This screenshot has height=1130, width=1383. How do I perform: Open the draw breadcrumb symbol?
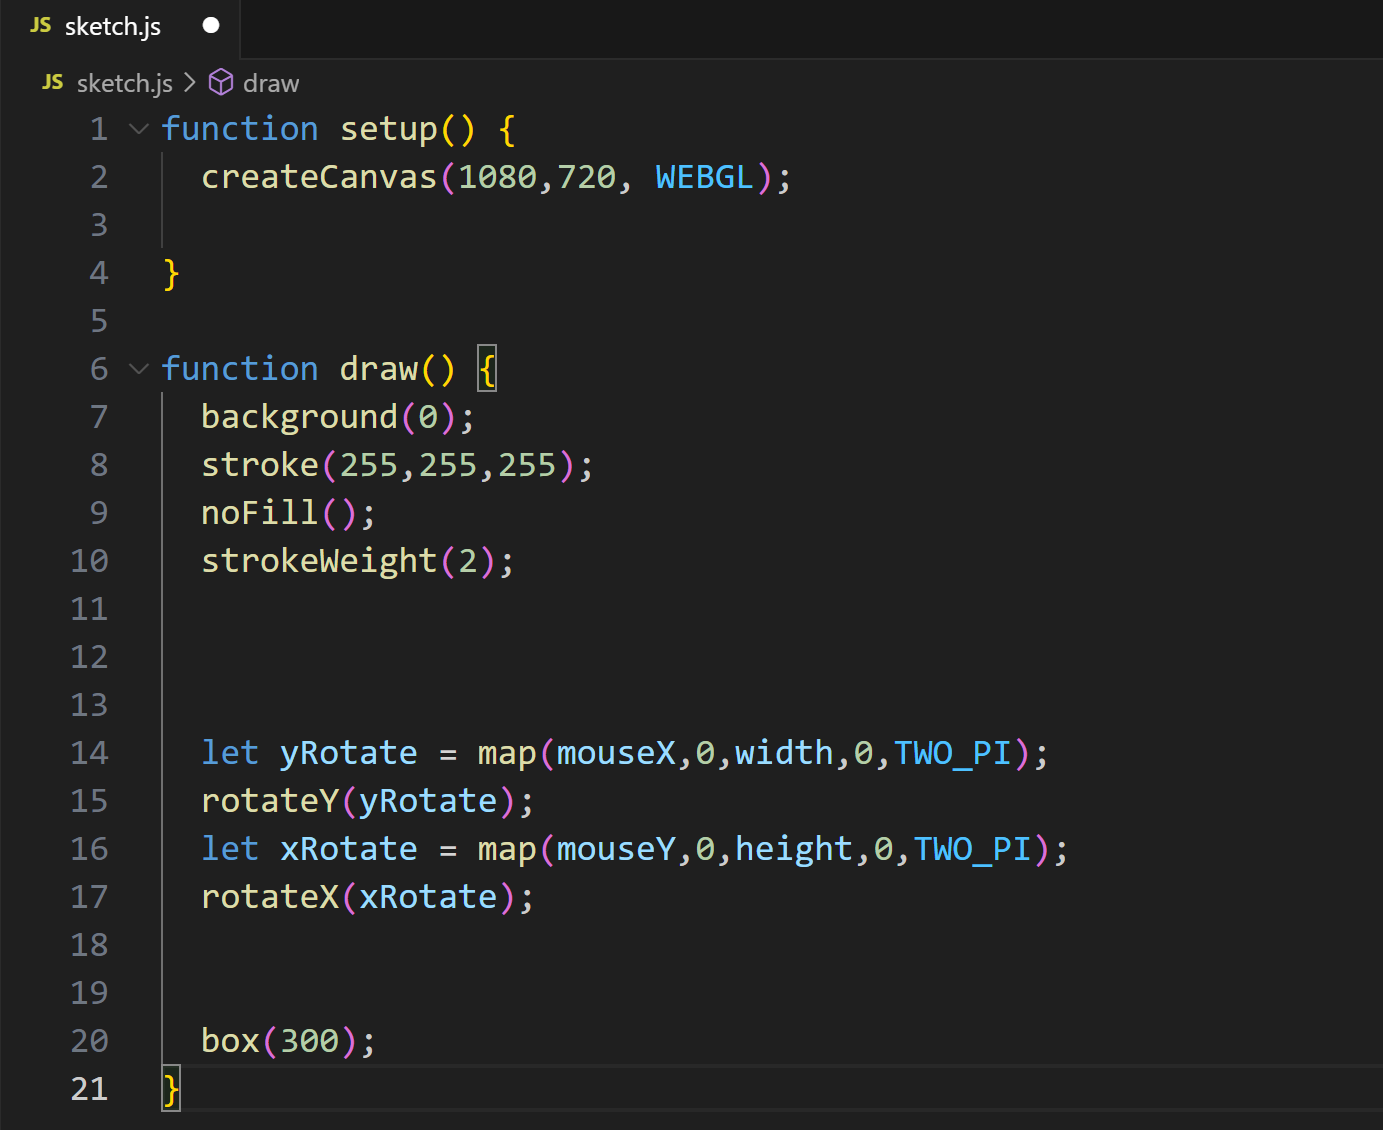tap(271, 83)
